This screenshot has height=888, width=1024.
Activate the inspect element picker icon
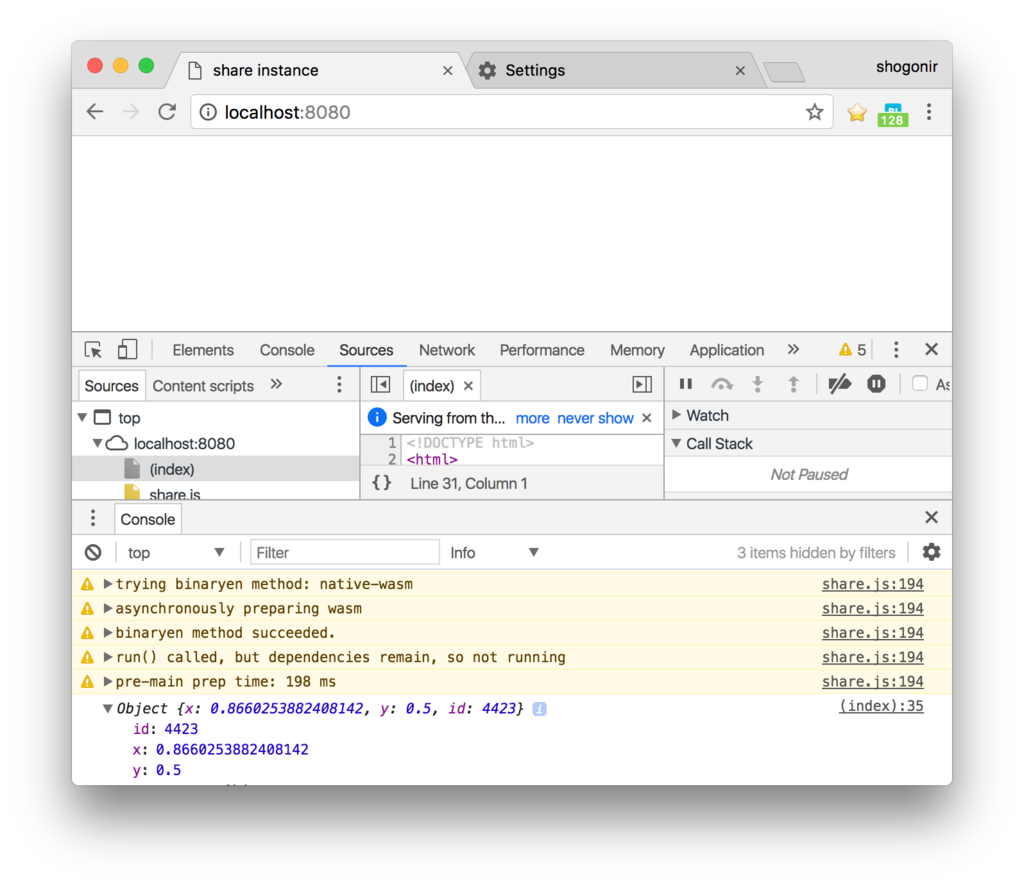pos(93,350)
